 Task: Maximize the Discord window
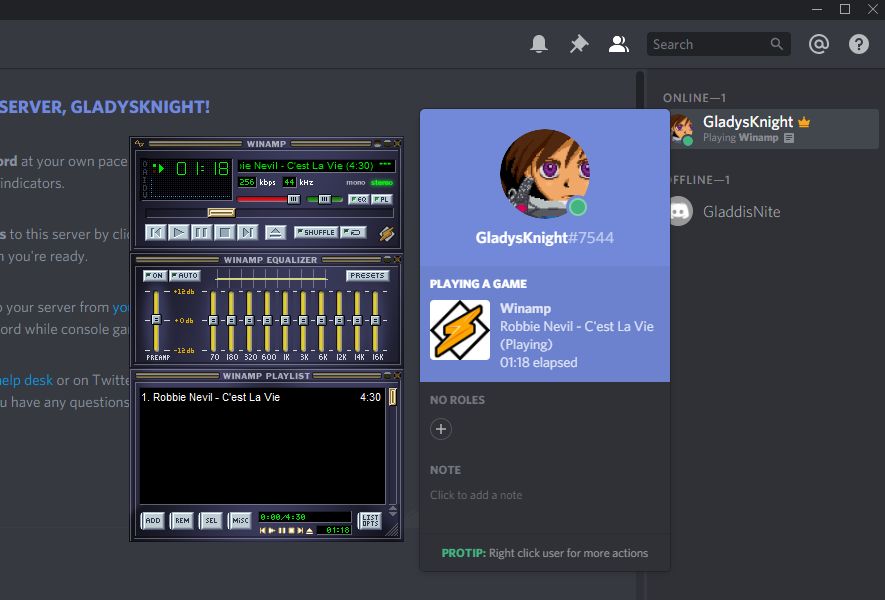845,9
